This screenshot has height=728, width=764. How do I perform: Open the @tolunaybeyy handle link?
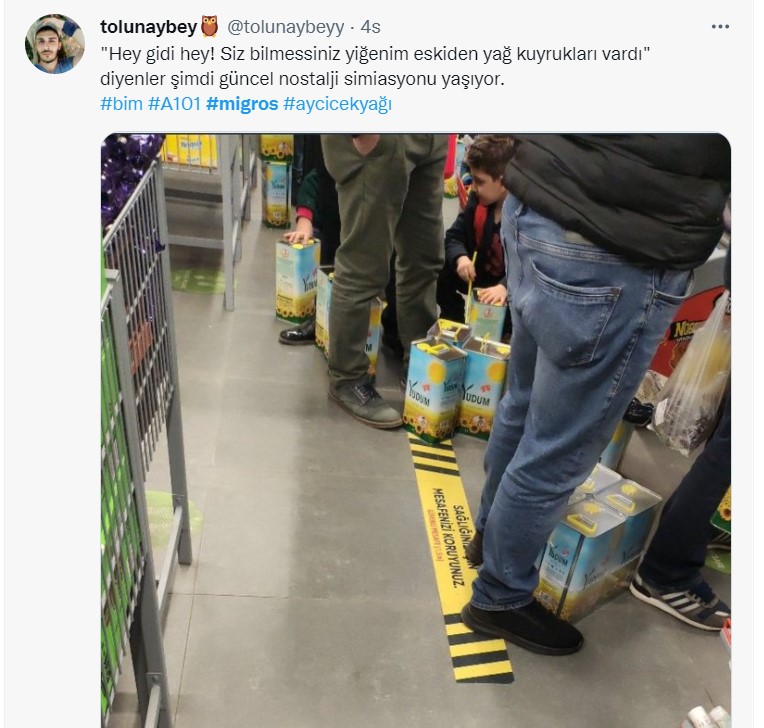click(x=286, y=27)
